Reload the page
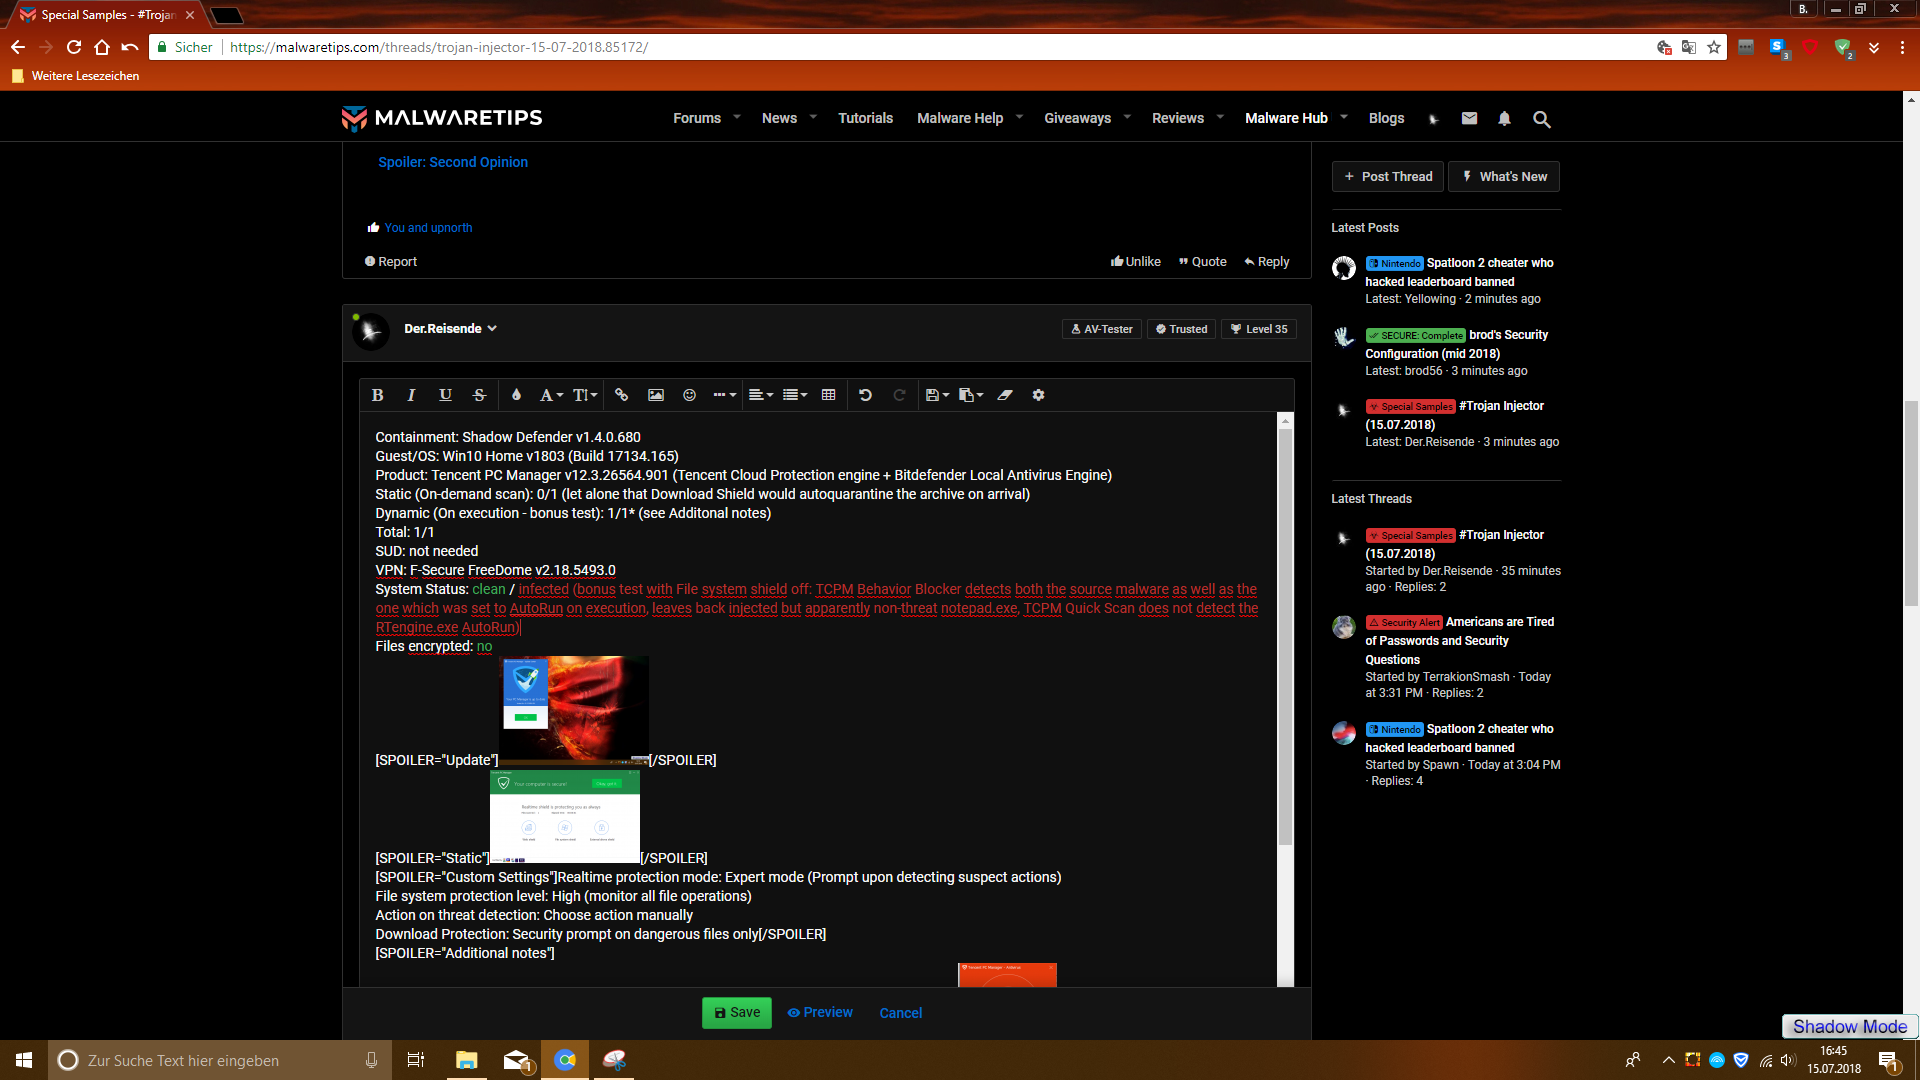 [74, 47]
